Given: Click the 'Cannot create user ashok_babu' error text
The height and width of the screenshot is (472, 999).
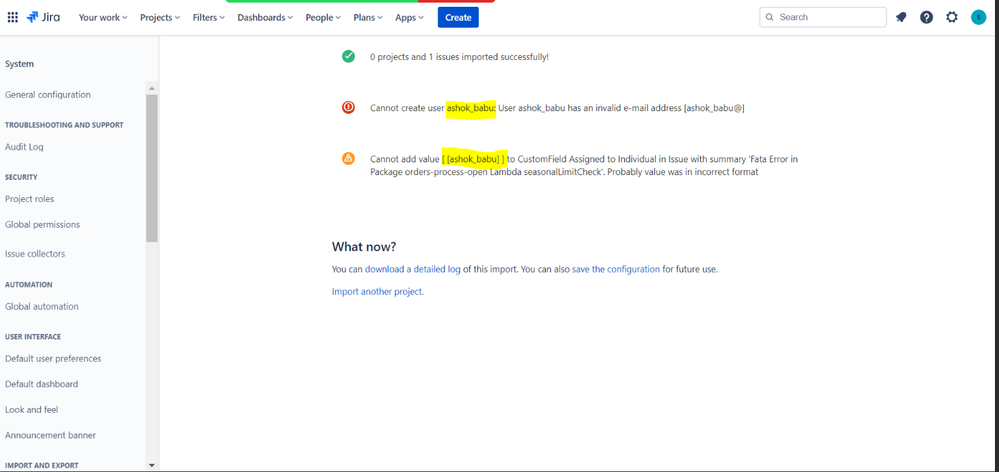Looking at the screenshot, I should [x=557, y=108].
